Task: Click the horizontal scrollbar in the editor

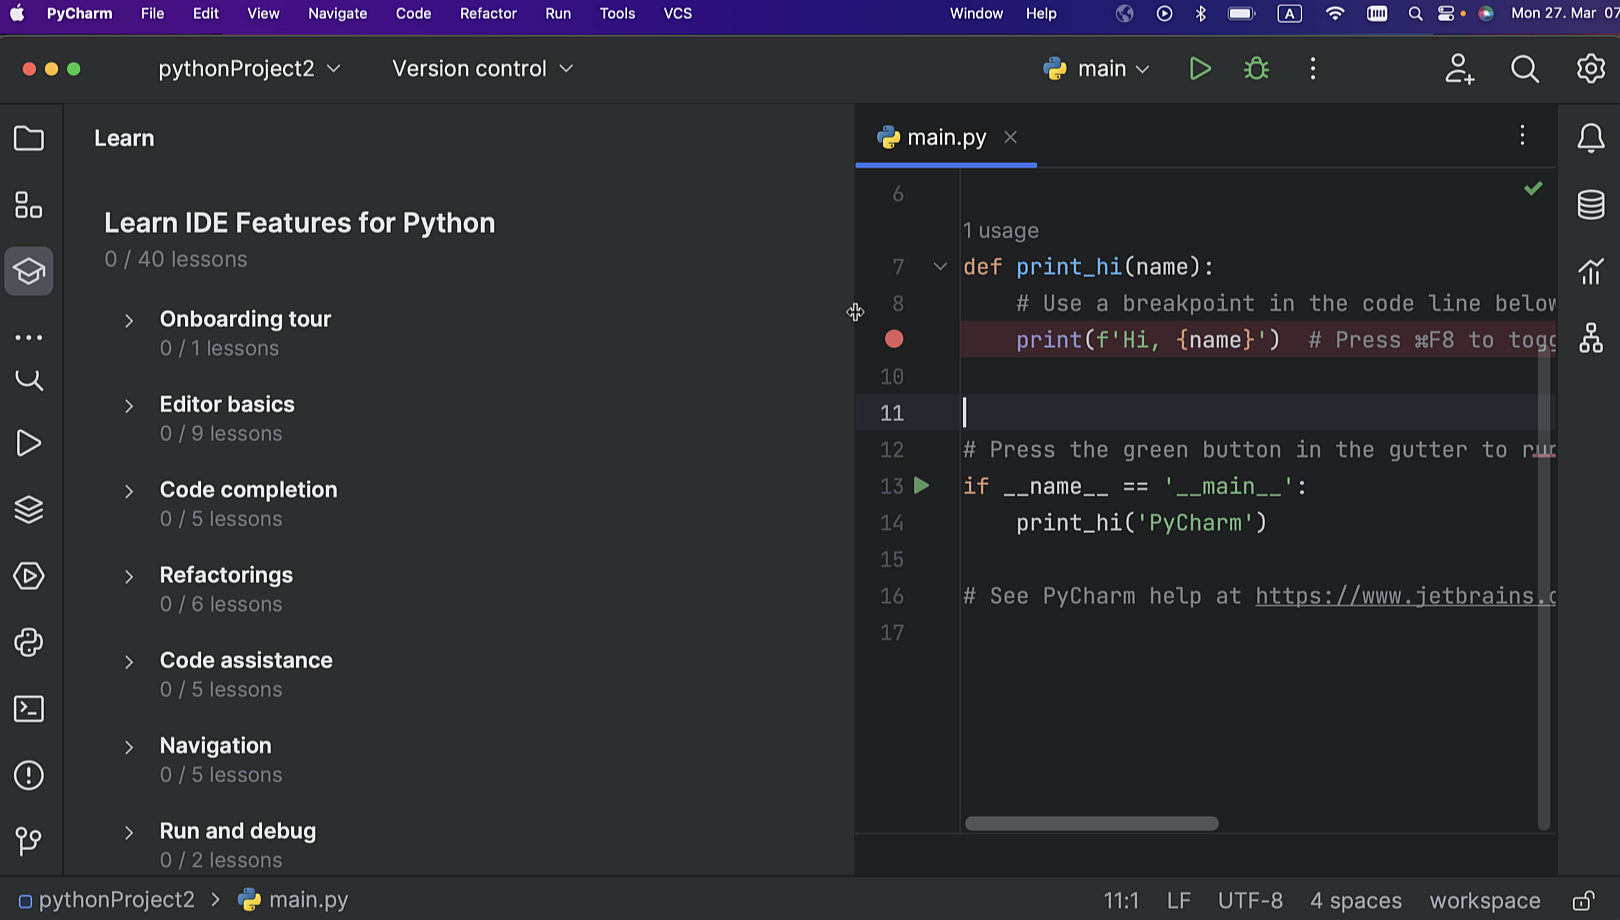Action: pyautogui.click(x=1091, y=824)
